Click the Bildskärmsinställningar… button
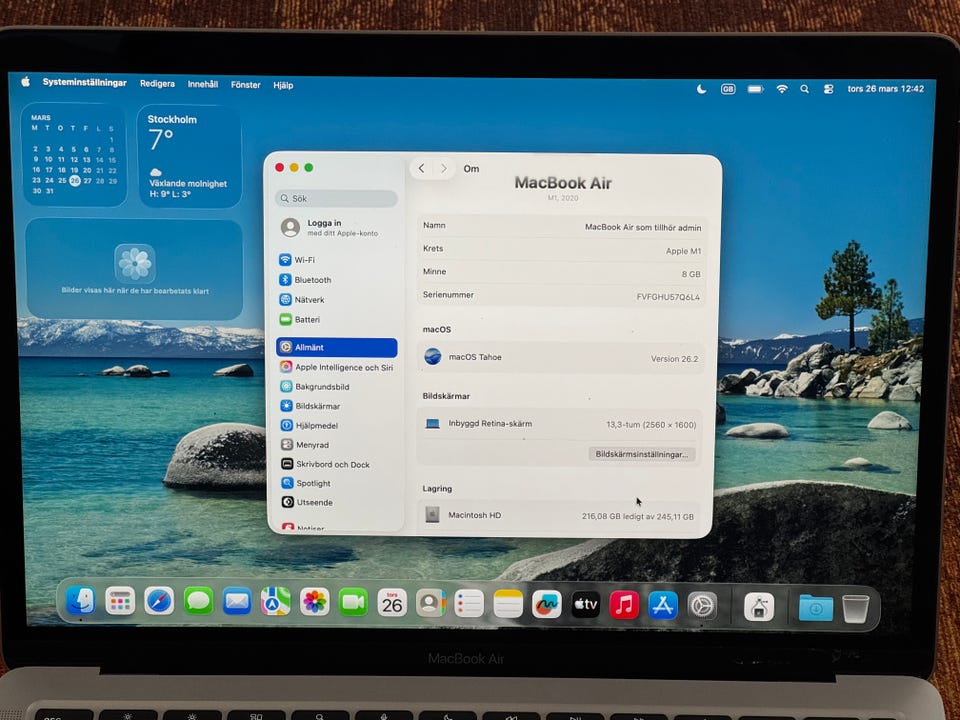This screenshot has width=960, height=720. point(642,454)
